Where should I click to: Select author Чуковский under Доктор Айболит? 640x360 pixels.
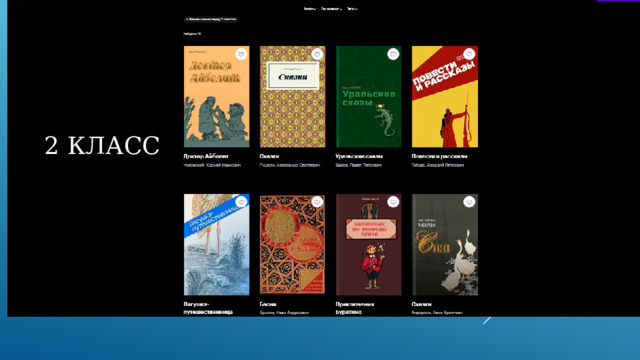coord(212,165)
